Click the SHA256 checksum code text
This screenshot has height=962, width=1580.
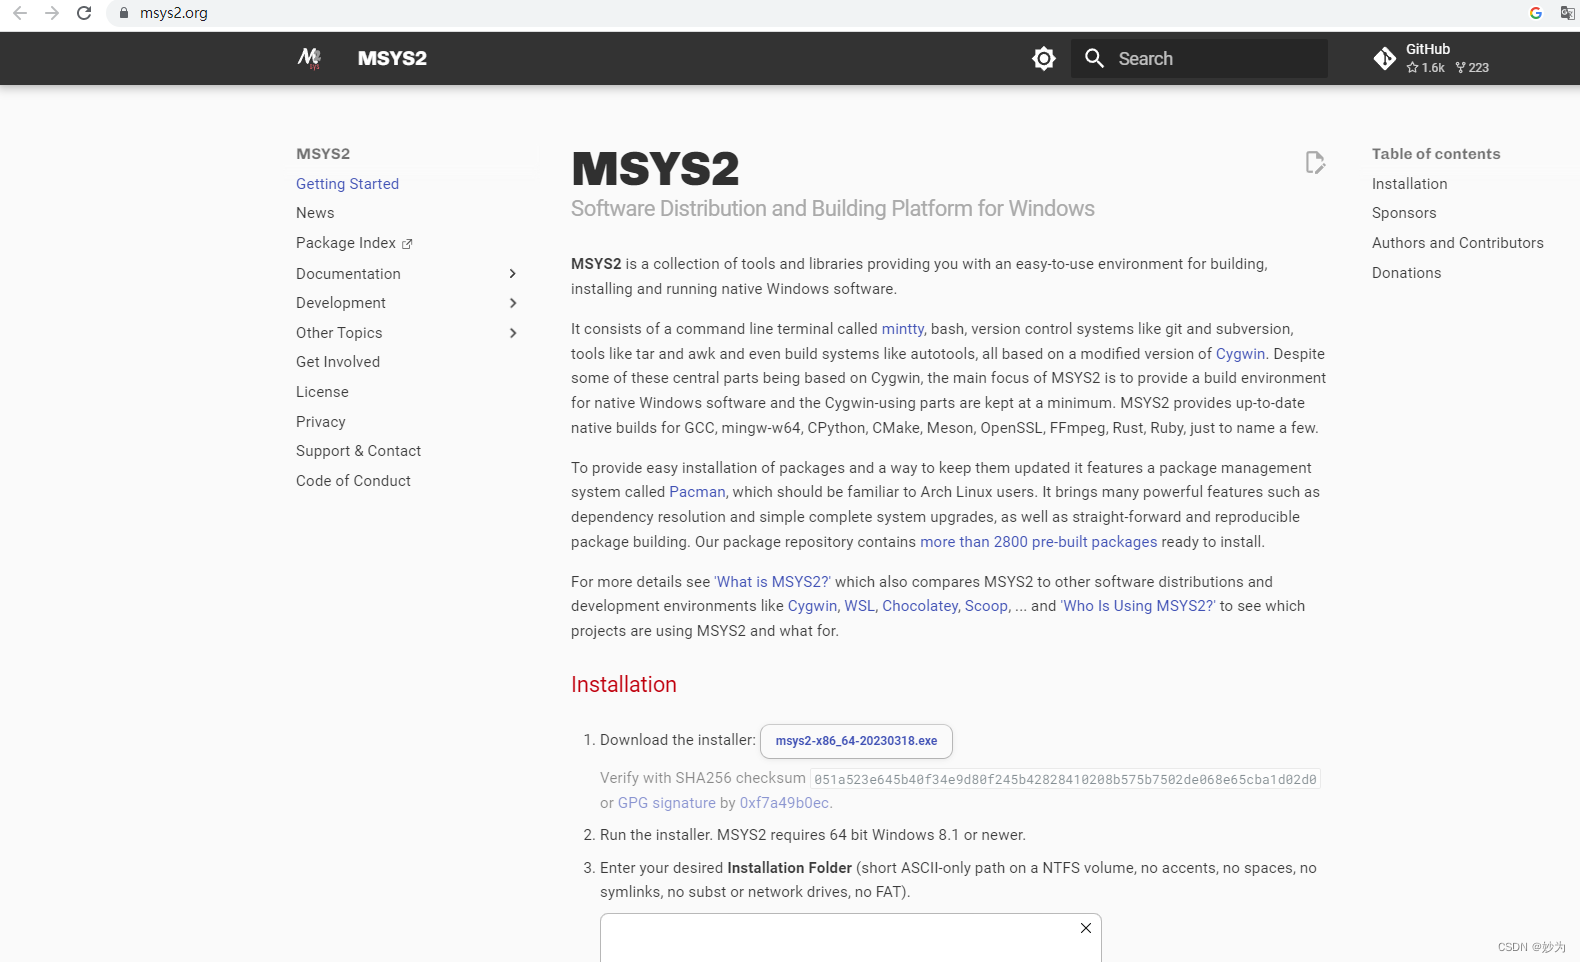coord(1065,779)
